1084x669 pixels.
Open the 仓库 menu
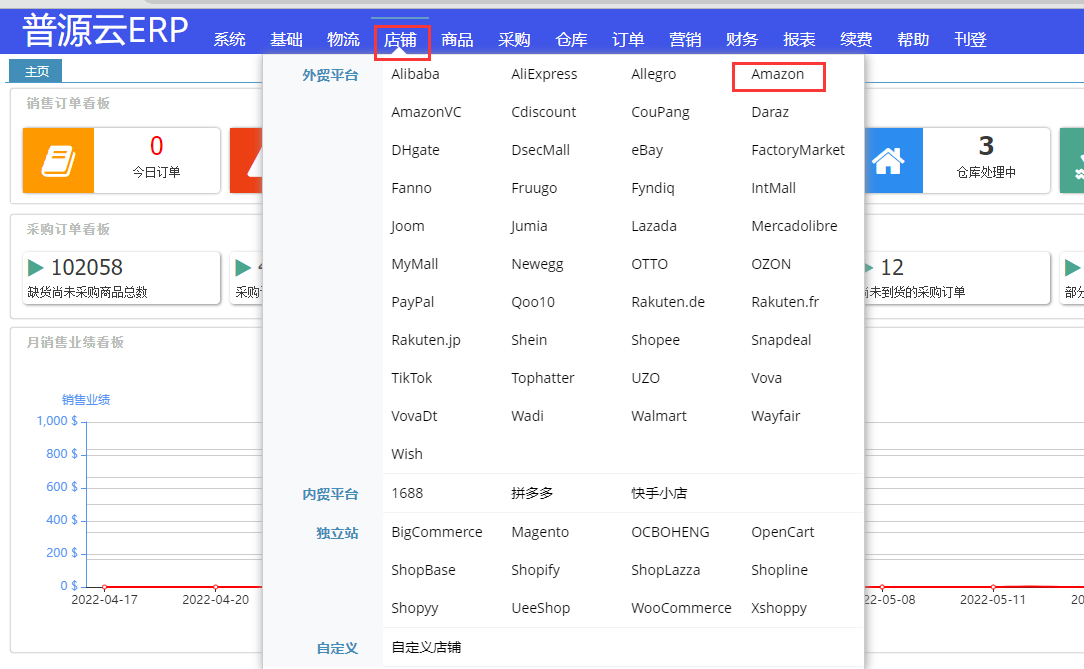coord(571,39)
